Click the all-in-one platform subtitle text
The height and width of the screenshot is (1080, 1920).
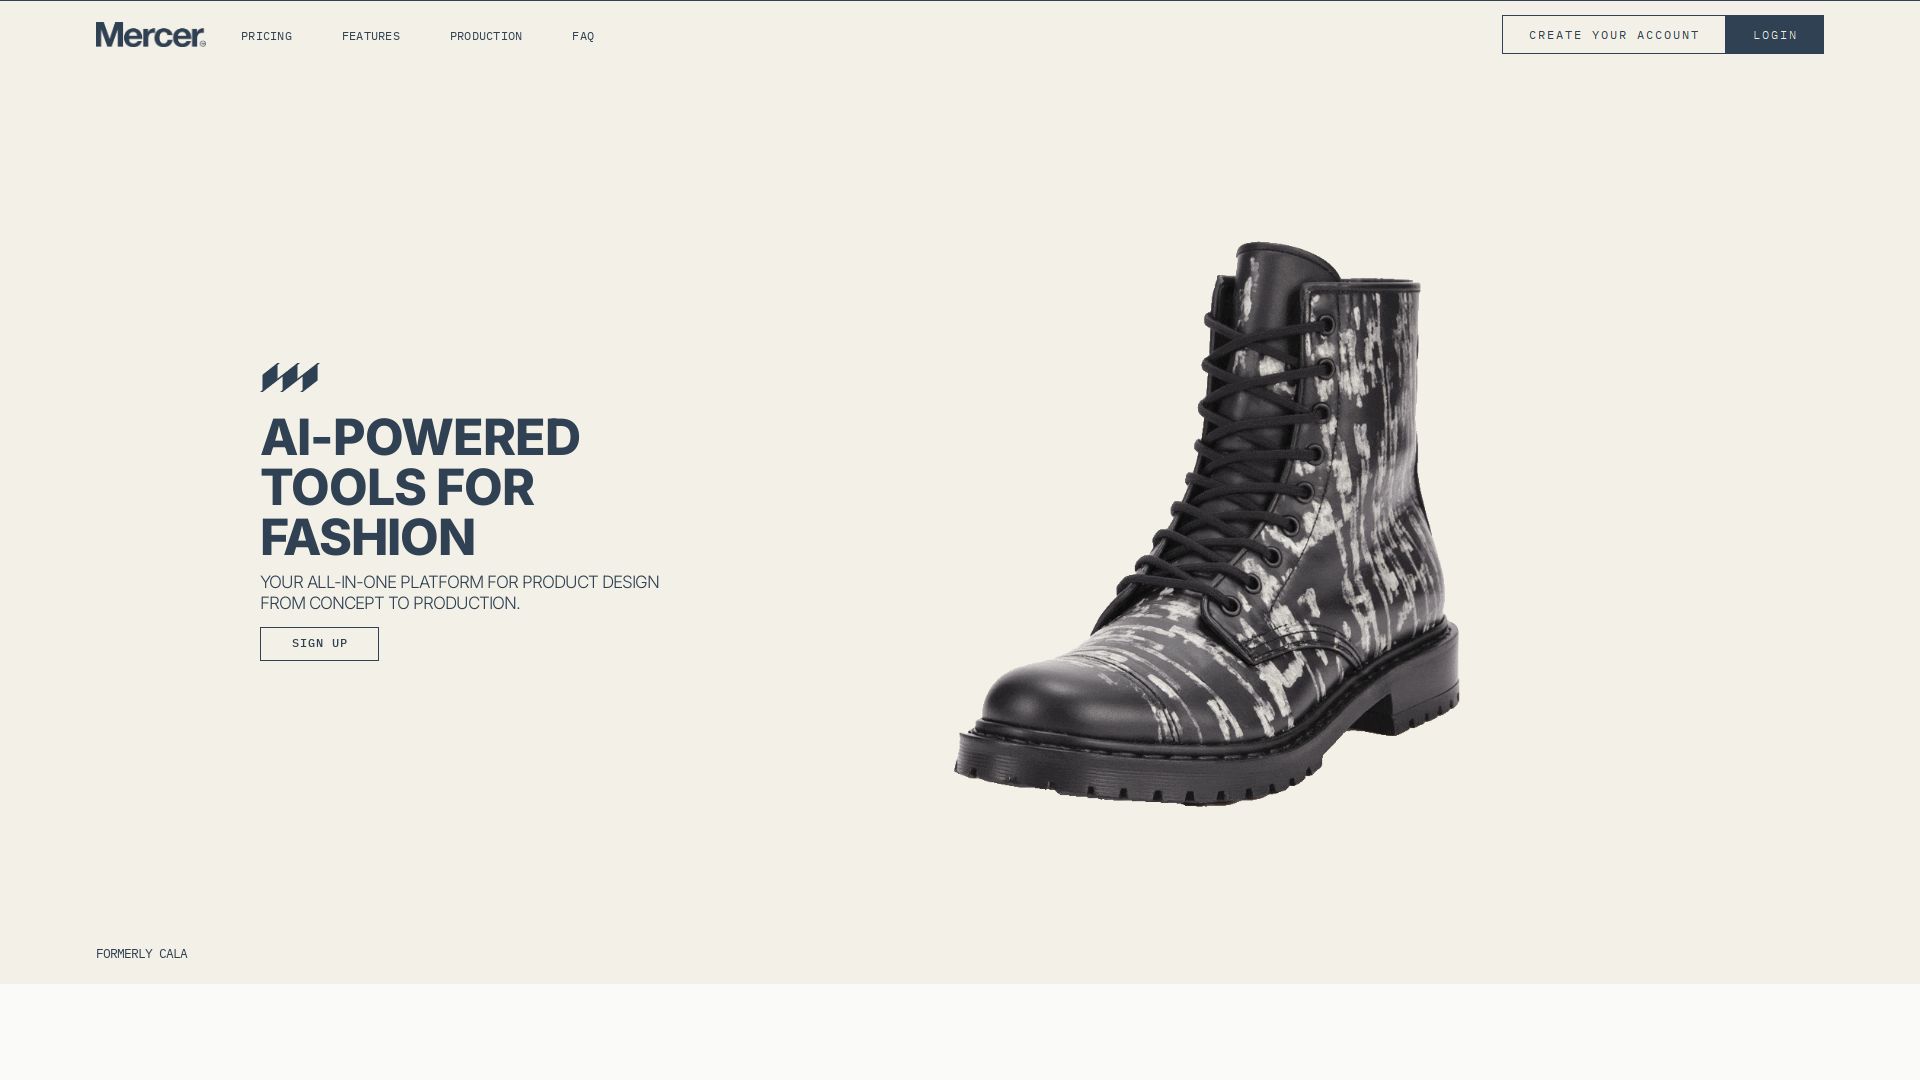pos(460,593)
